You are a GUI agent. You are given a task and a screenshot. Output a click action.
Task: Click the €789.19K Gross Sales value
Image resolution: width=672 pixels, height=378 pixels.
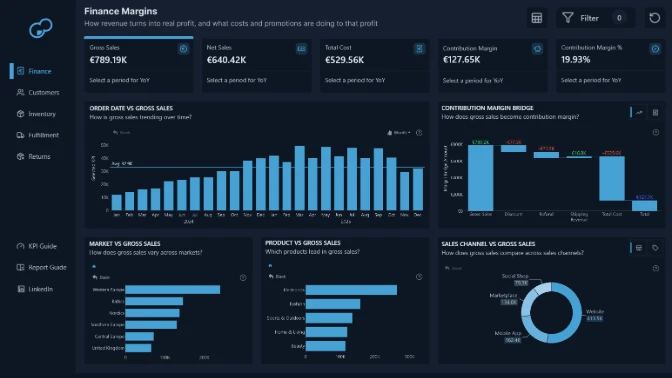(108, 60)
